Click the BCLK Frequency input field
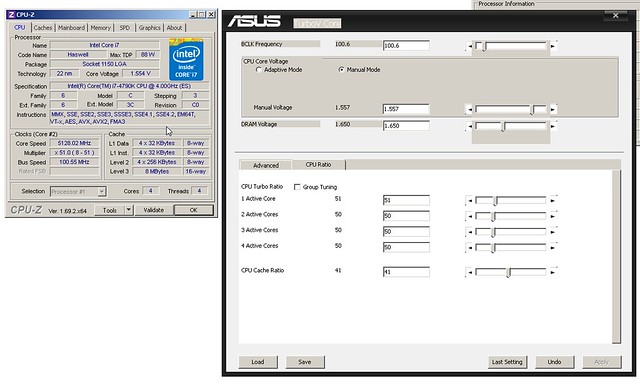640x386 pixels. [x=406, y=46]
